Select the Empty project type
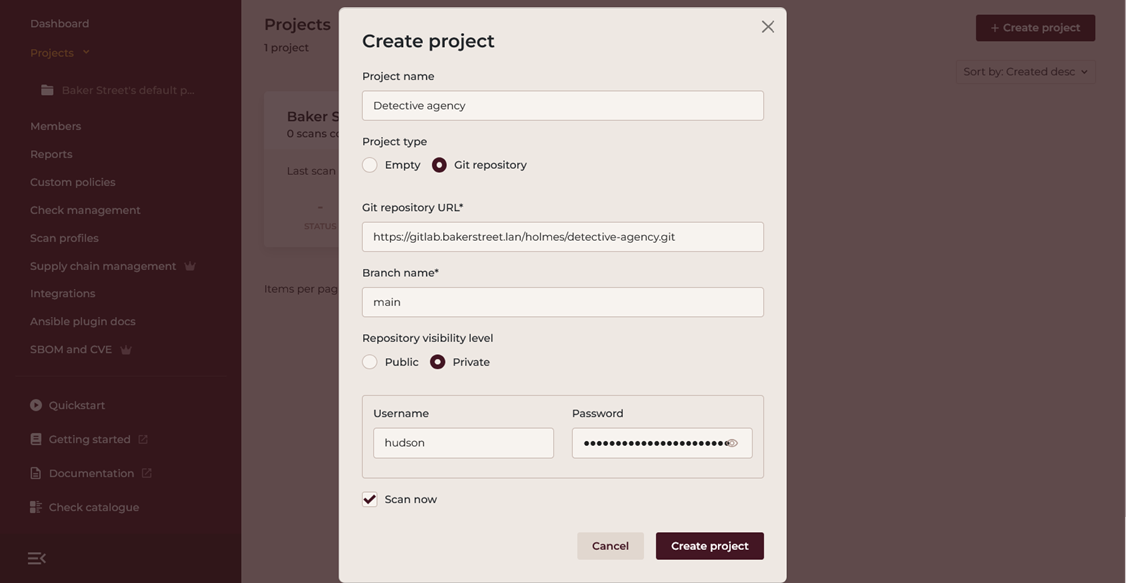 click(370, 165)
